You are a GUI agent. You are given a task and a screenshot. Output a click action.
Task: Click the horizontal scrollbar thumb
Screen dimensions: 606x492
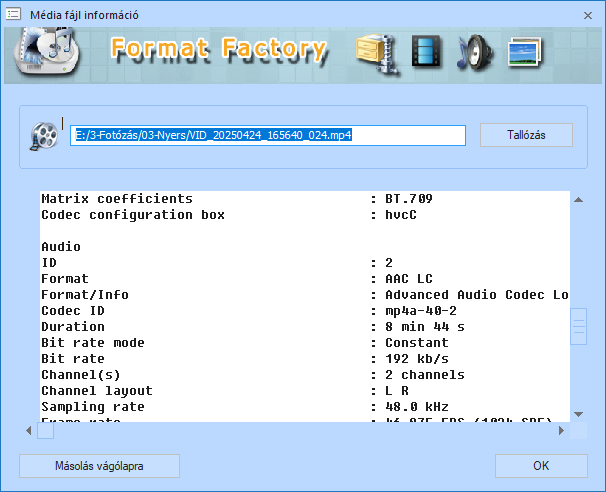click(x=45, y=430)
